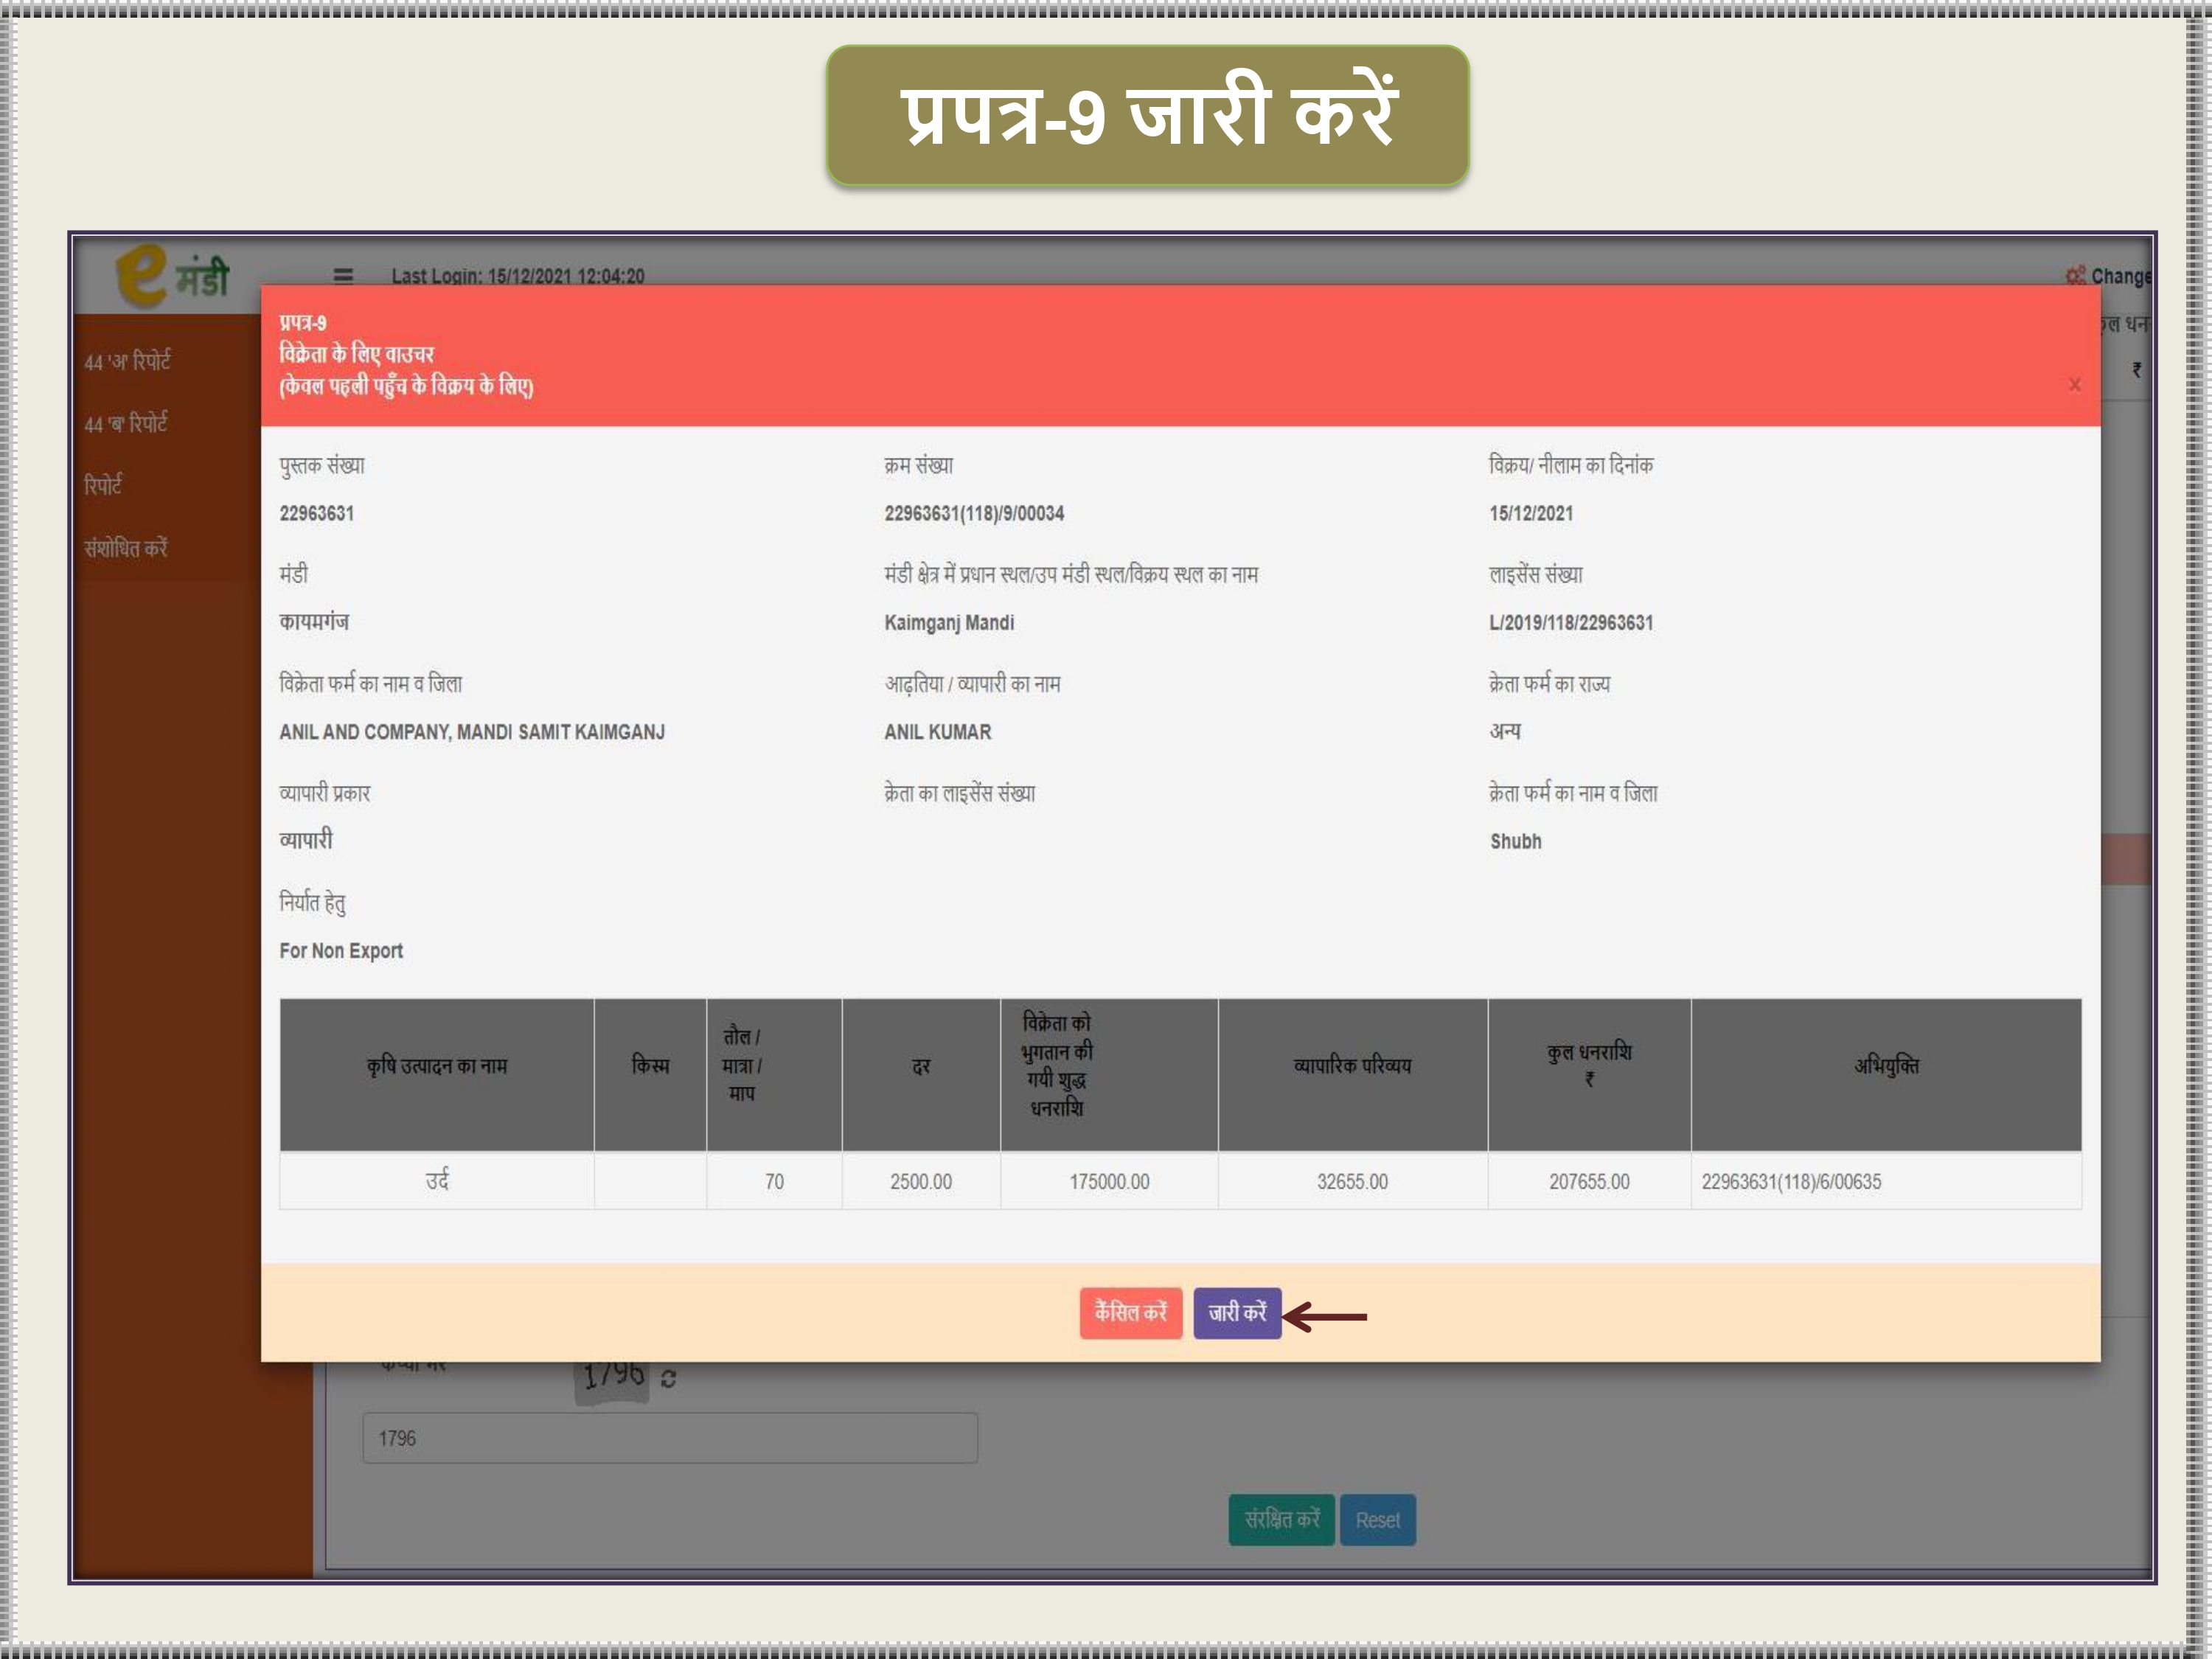The width and height of the screenshot is (2212, 1659).
Task: Click the captcha input field containing 1796
Action: point(670,1438)
